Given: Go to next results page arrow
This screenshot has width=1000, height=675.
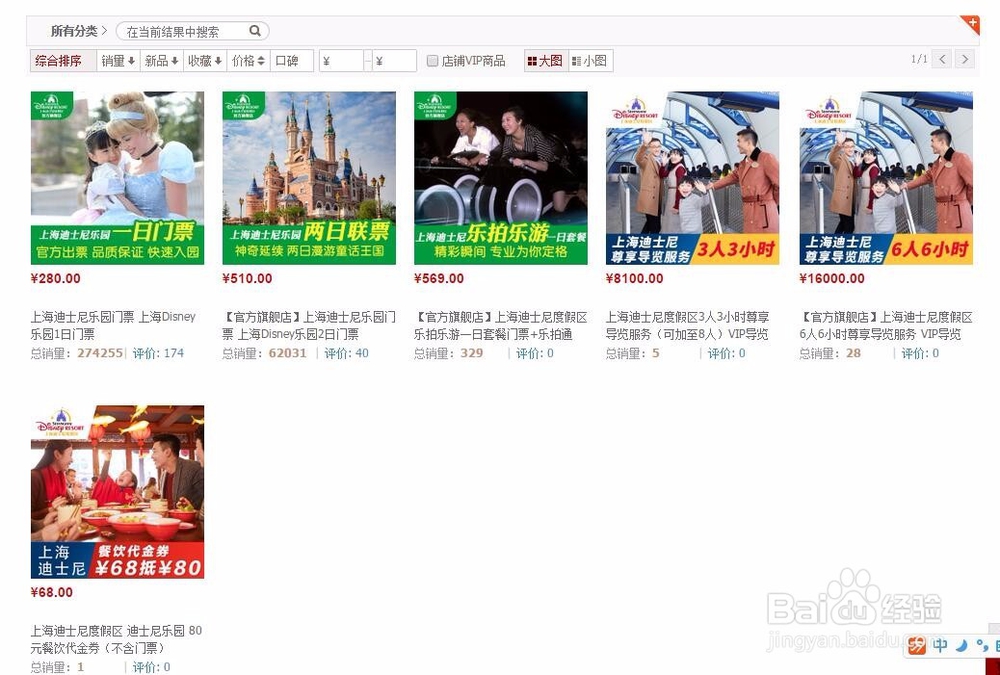Looking at the screenshot, I should coord(965,59).
